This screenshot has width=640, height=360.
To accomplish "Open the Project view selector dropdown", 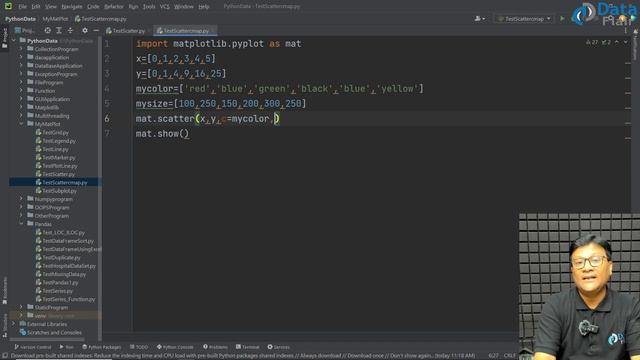I will tap(24, 31).
